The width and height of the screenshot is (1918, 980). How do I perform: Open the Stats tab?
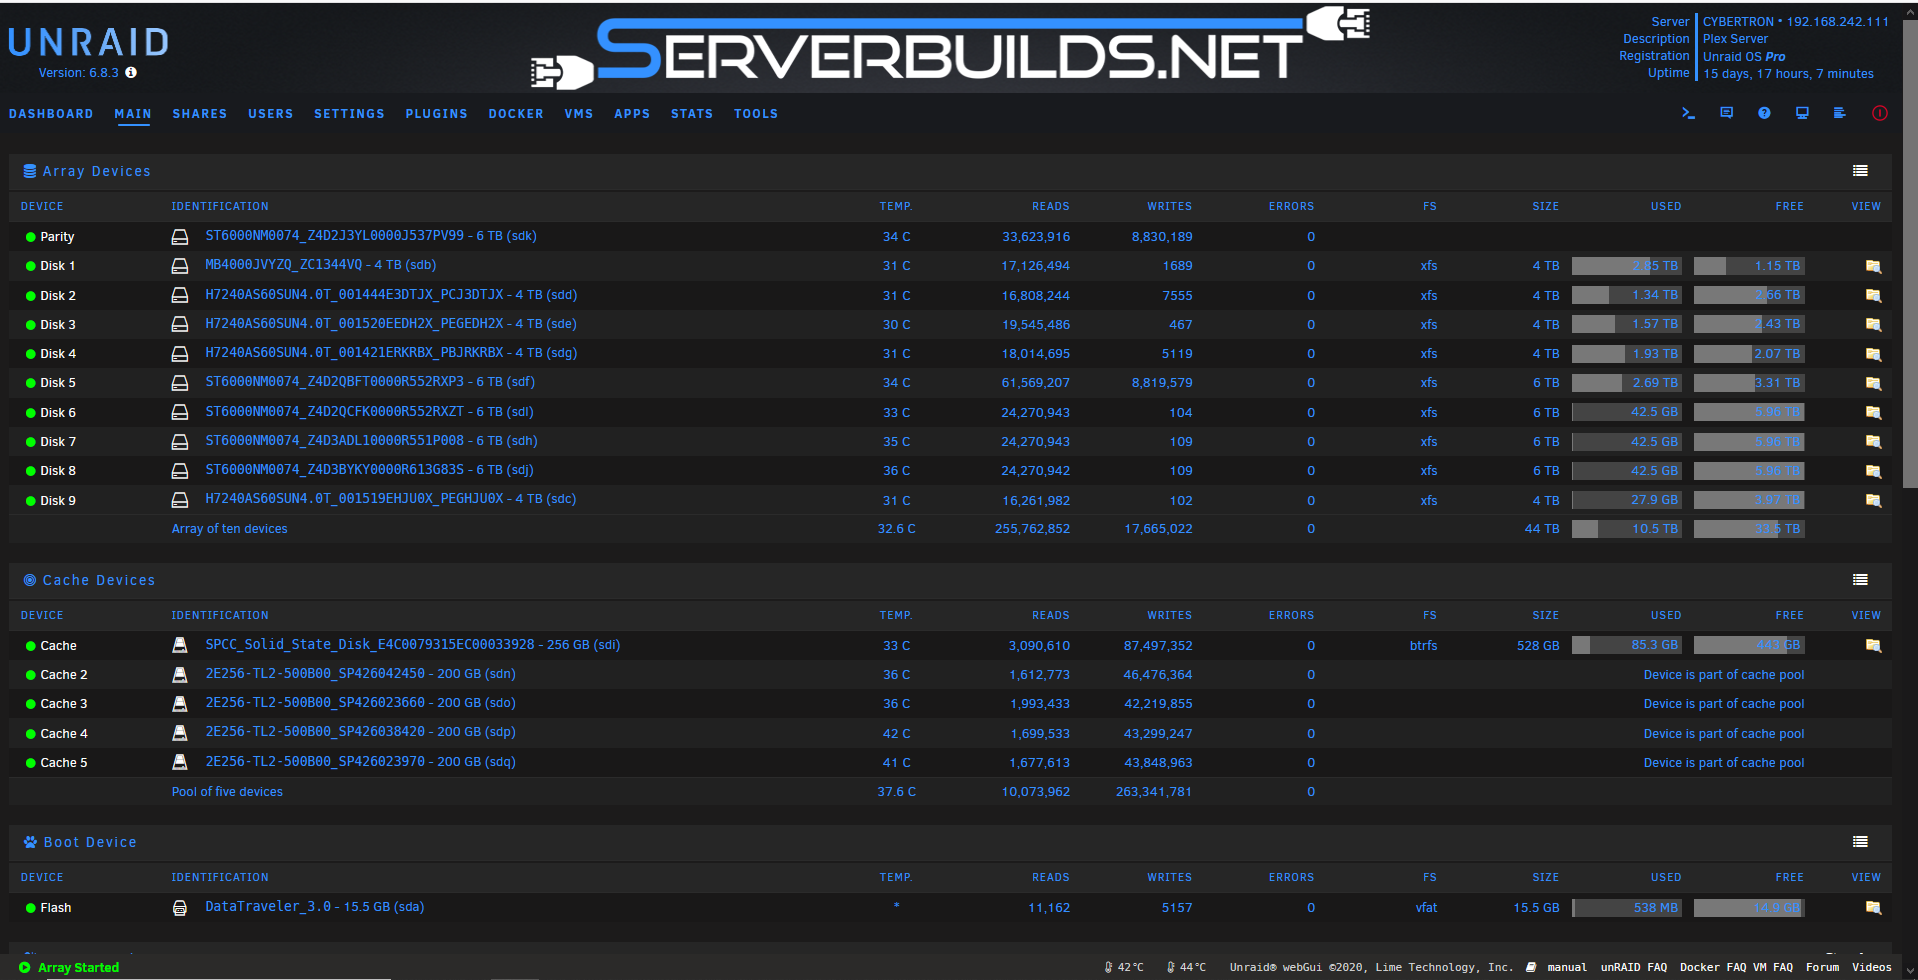click(x=692, y=114)
